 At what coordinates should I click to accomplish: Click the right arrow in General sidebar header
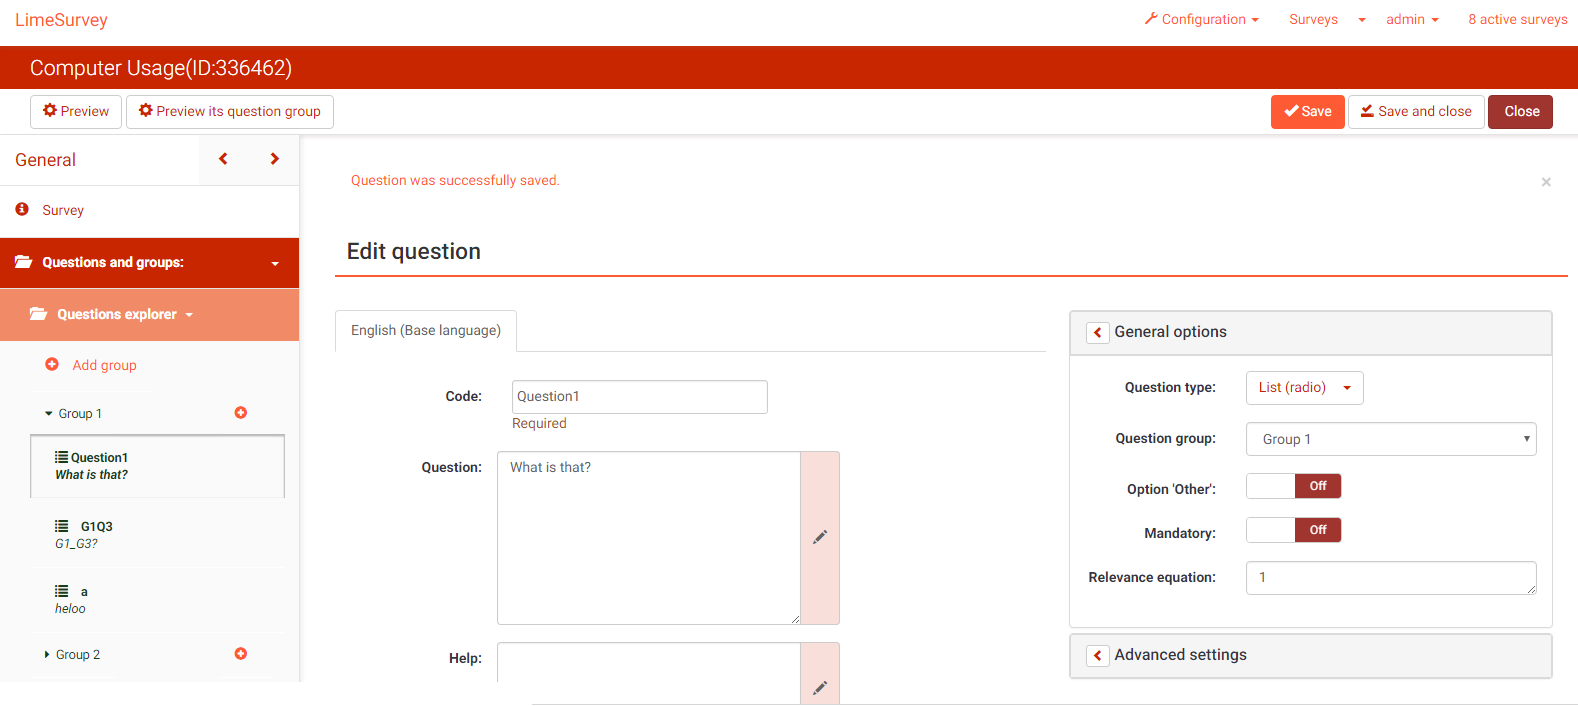pos(275,159)
